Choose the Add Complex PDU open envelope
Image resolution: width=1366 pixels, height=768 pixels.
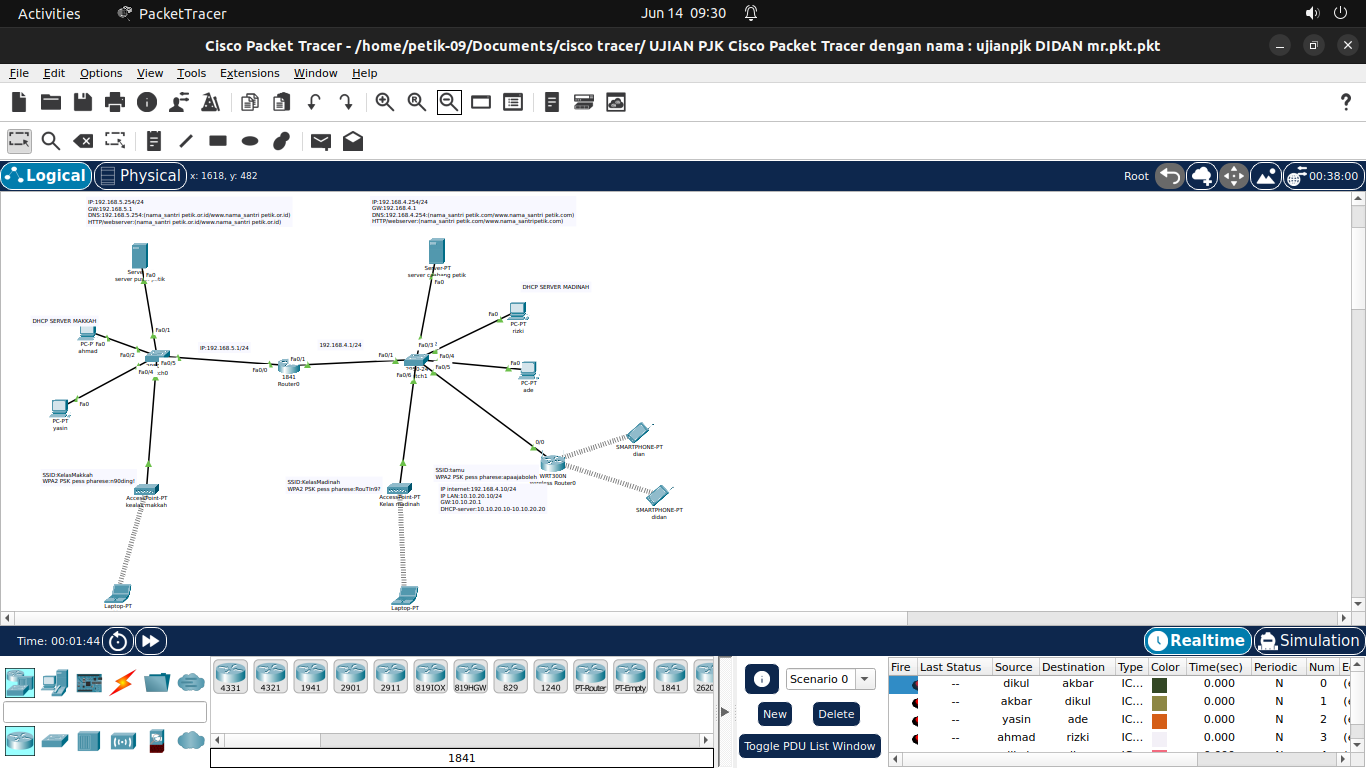tap(353, 141)
